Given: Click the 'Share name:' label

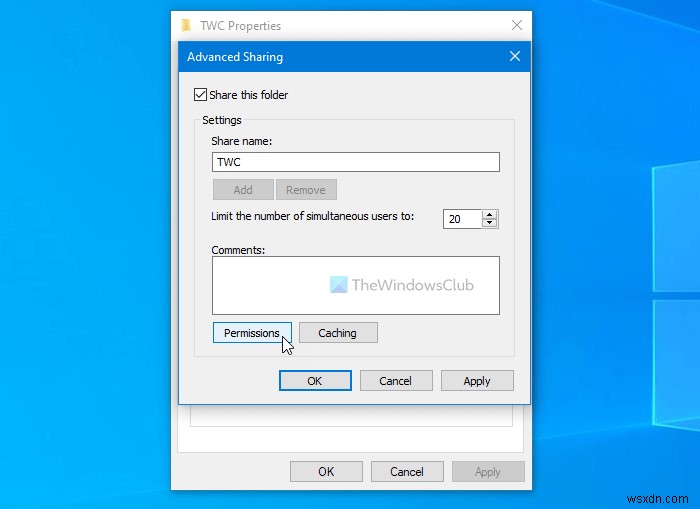Looking at the screenshot, I should tap(242, 141).
